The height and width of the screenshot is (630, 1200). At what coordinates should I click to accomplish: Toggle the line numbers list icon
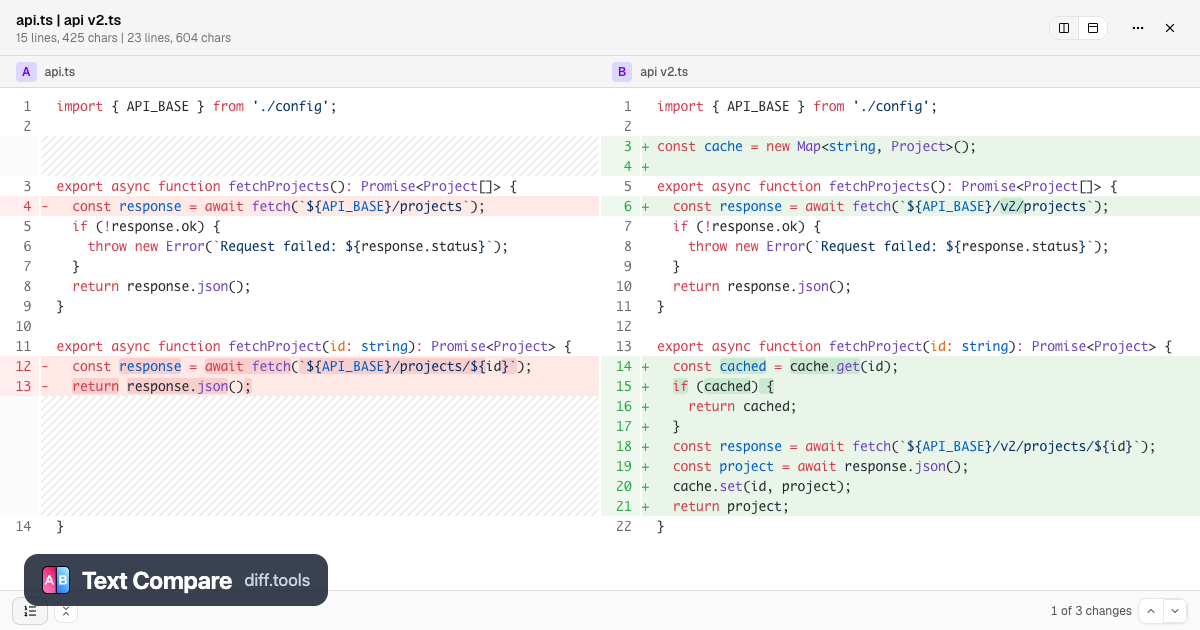tap(30, 610)
